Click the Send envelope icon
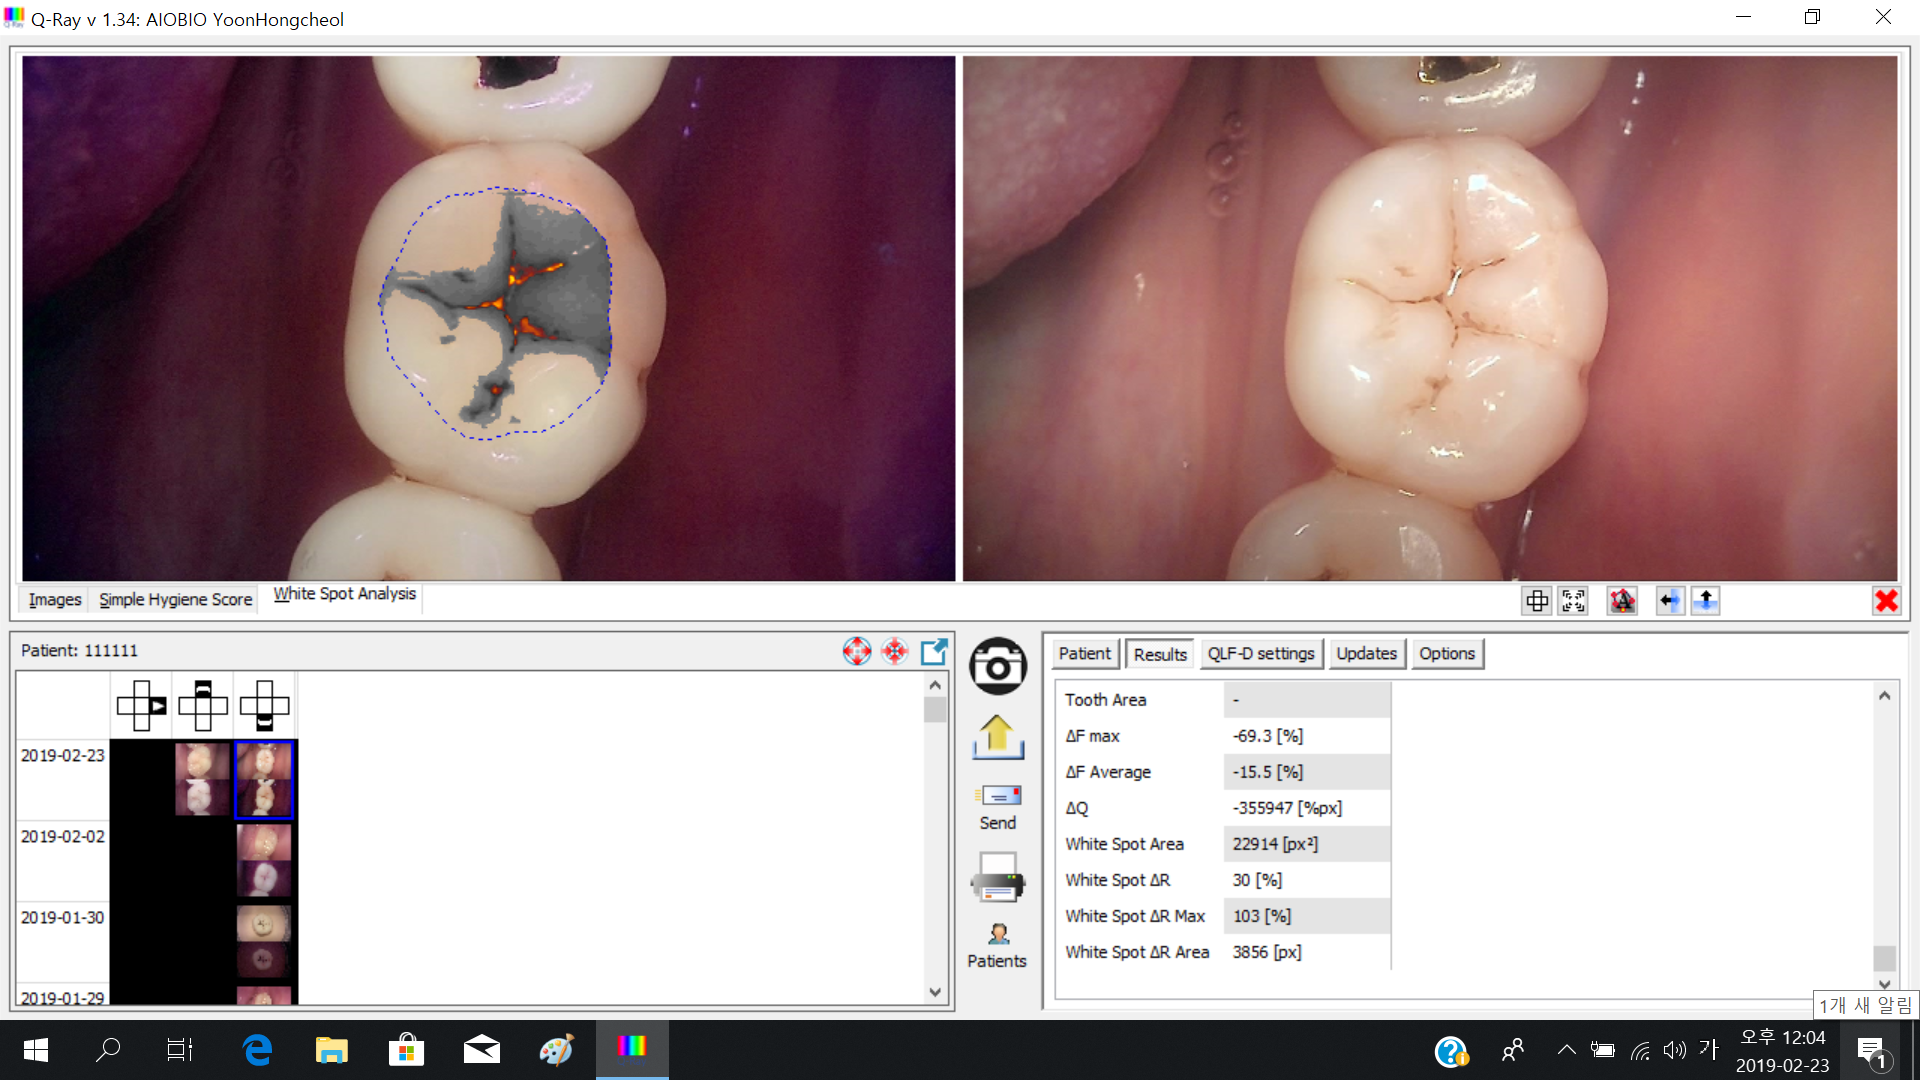The image size is (1920, 1080). [998, 807]
